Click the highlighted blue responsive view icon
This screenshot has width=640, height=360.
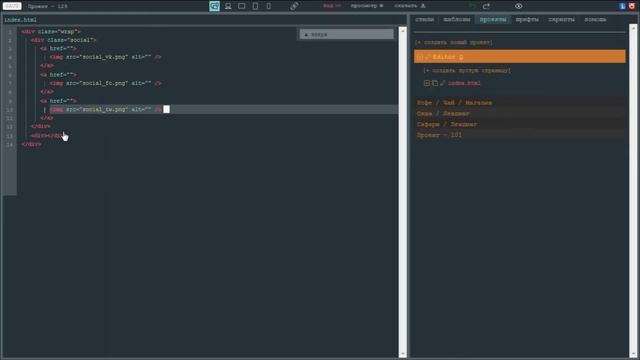214,6
